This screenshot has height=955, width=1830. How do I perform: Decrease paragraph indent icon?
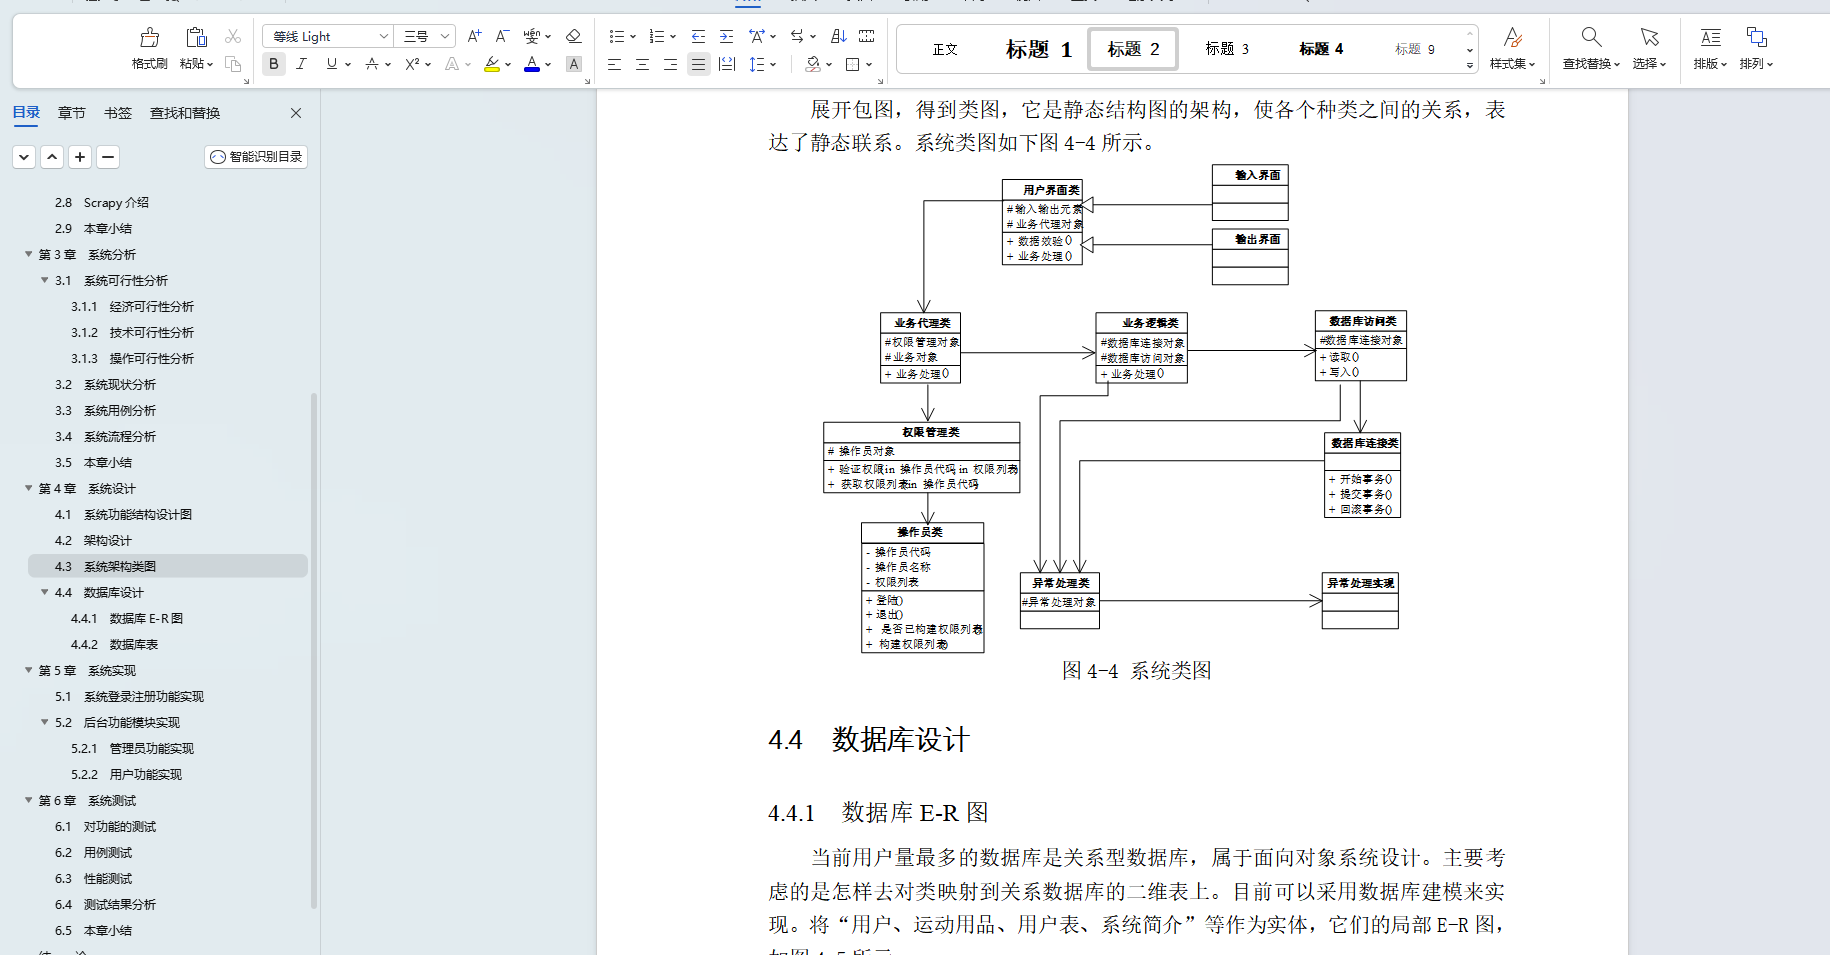[x=698, y=36]
